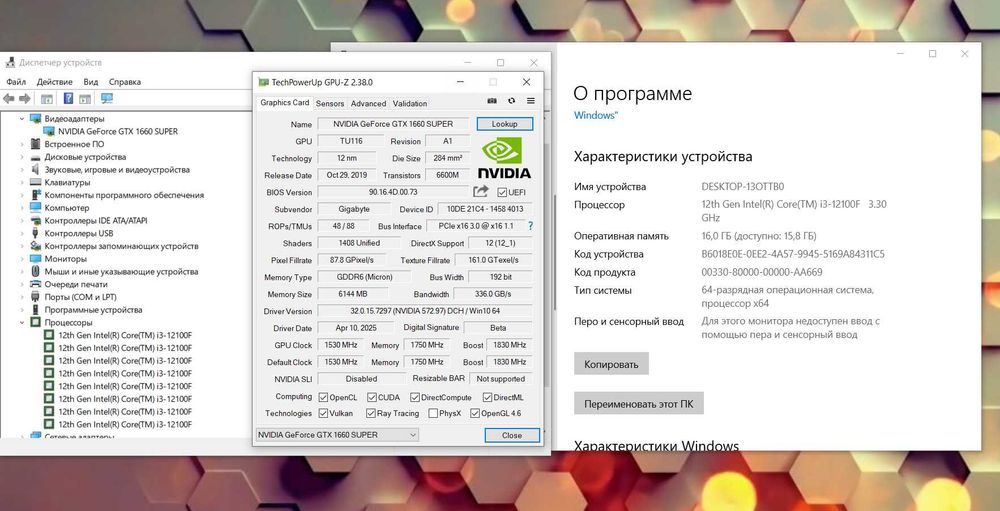Click the GPU-Z Close button

[511, 435]
